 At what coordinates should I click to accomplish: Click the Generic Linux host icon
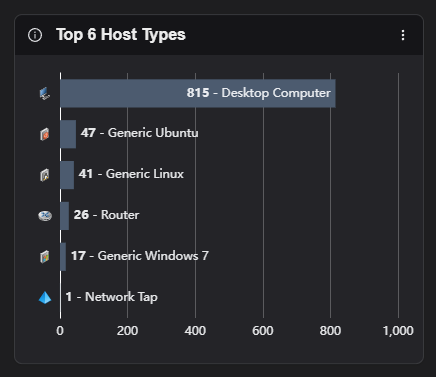45,175
